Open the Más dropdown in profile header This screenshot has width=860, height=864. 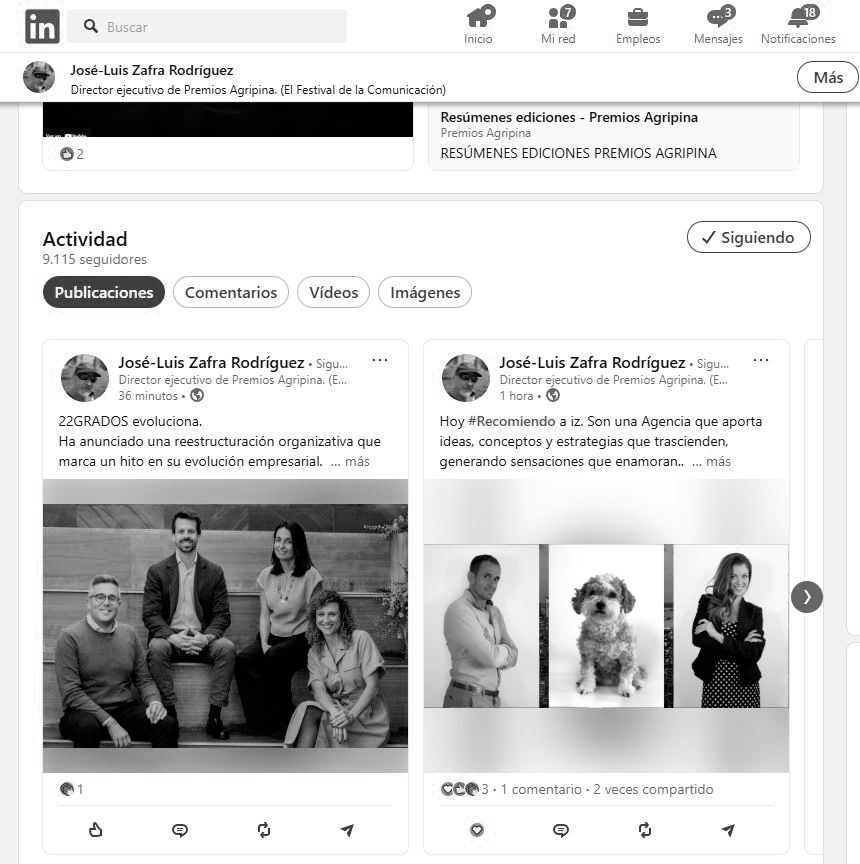pyautogui.click(x=827, y=77)
